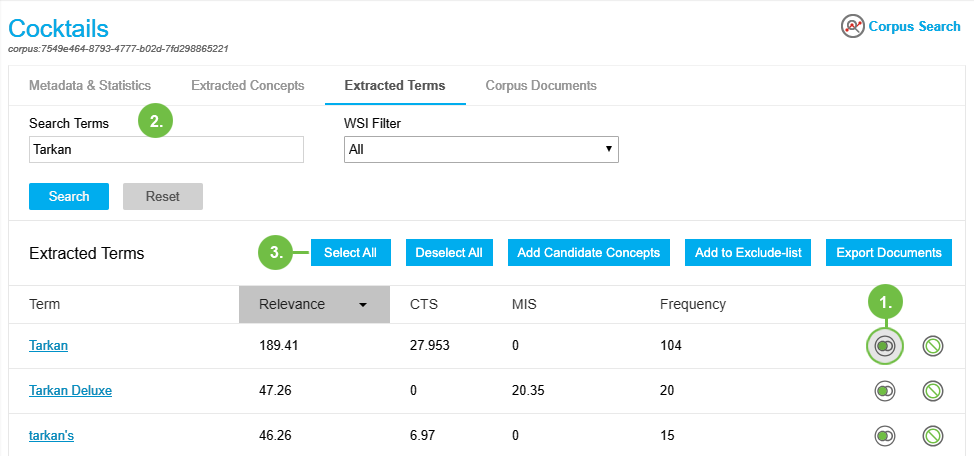Go to Corpus Documents tab
Screen dimensions: 974x456
pos(541,85)
